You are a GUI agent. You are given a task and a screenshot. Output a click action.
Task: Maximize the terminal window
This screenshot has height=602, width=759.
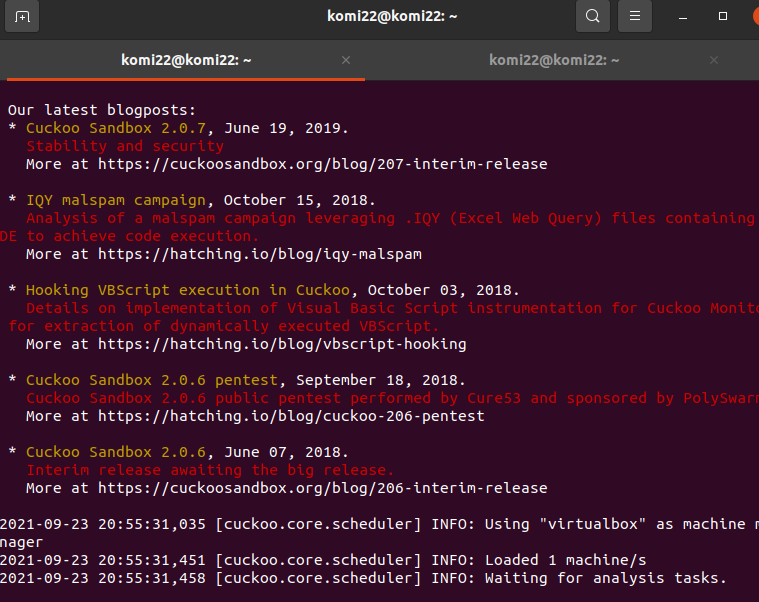(x=723, y=16)
